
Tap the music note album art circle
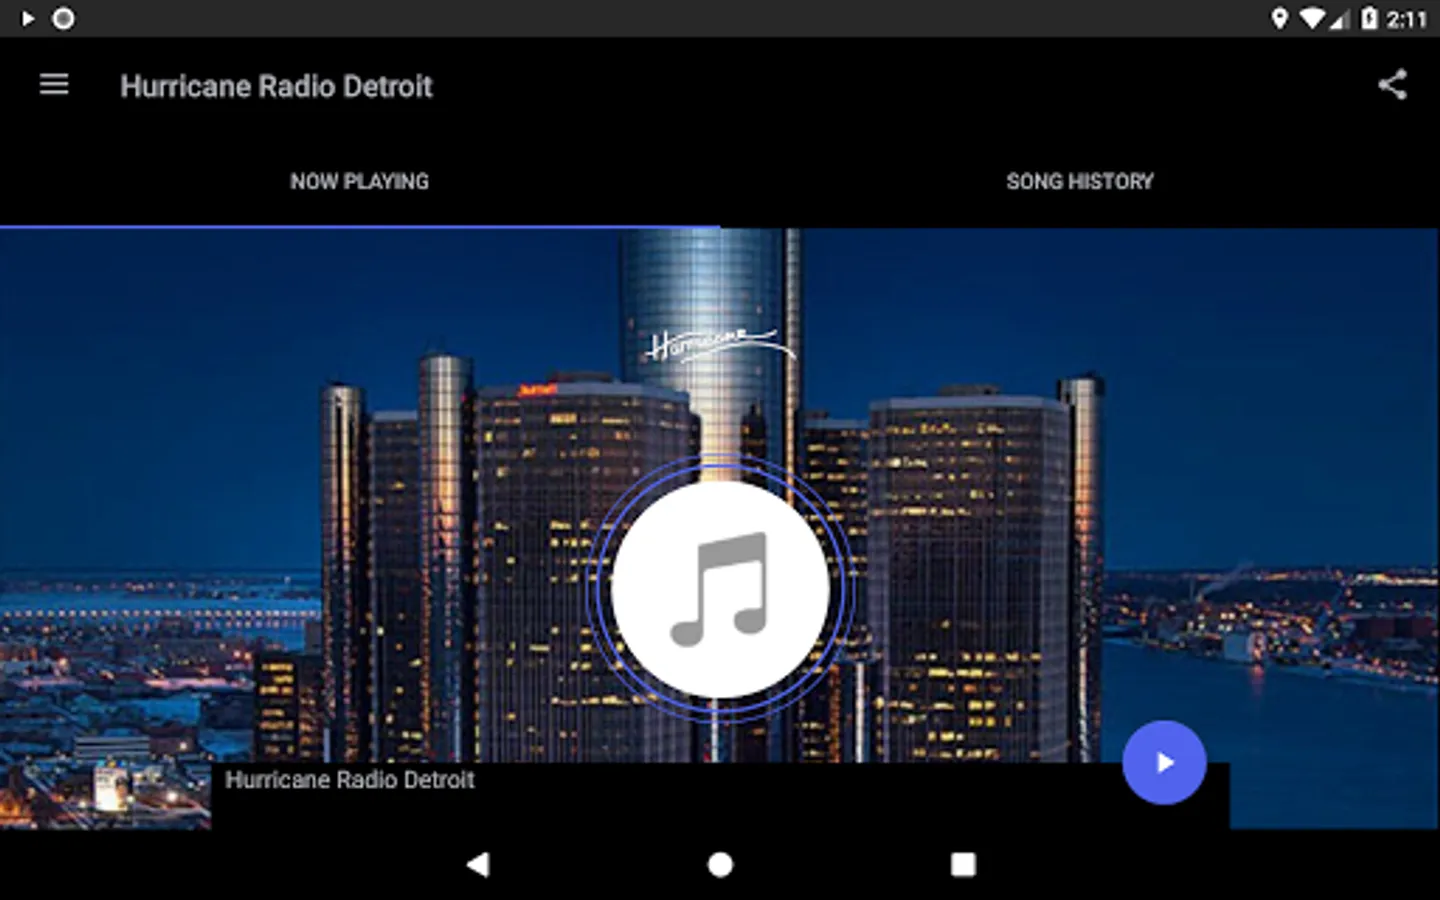tap(720, 590)
